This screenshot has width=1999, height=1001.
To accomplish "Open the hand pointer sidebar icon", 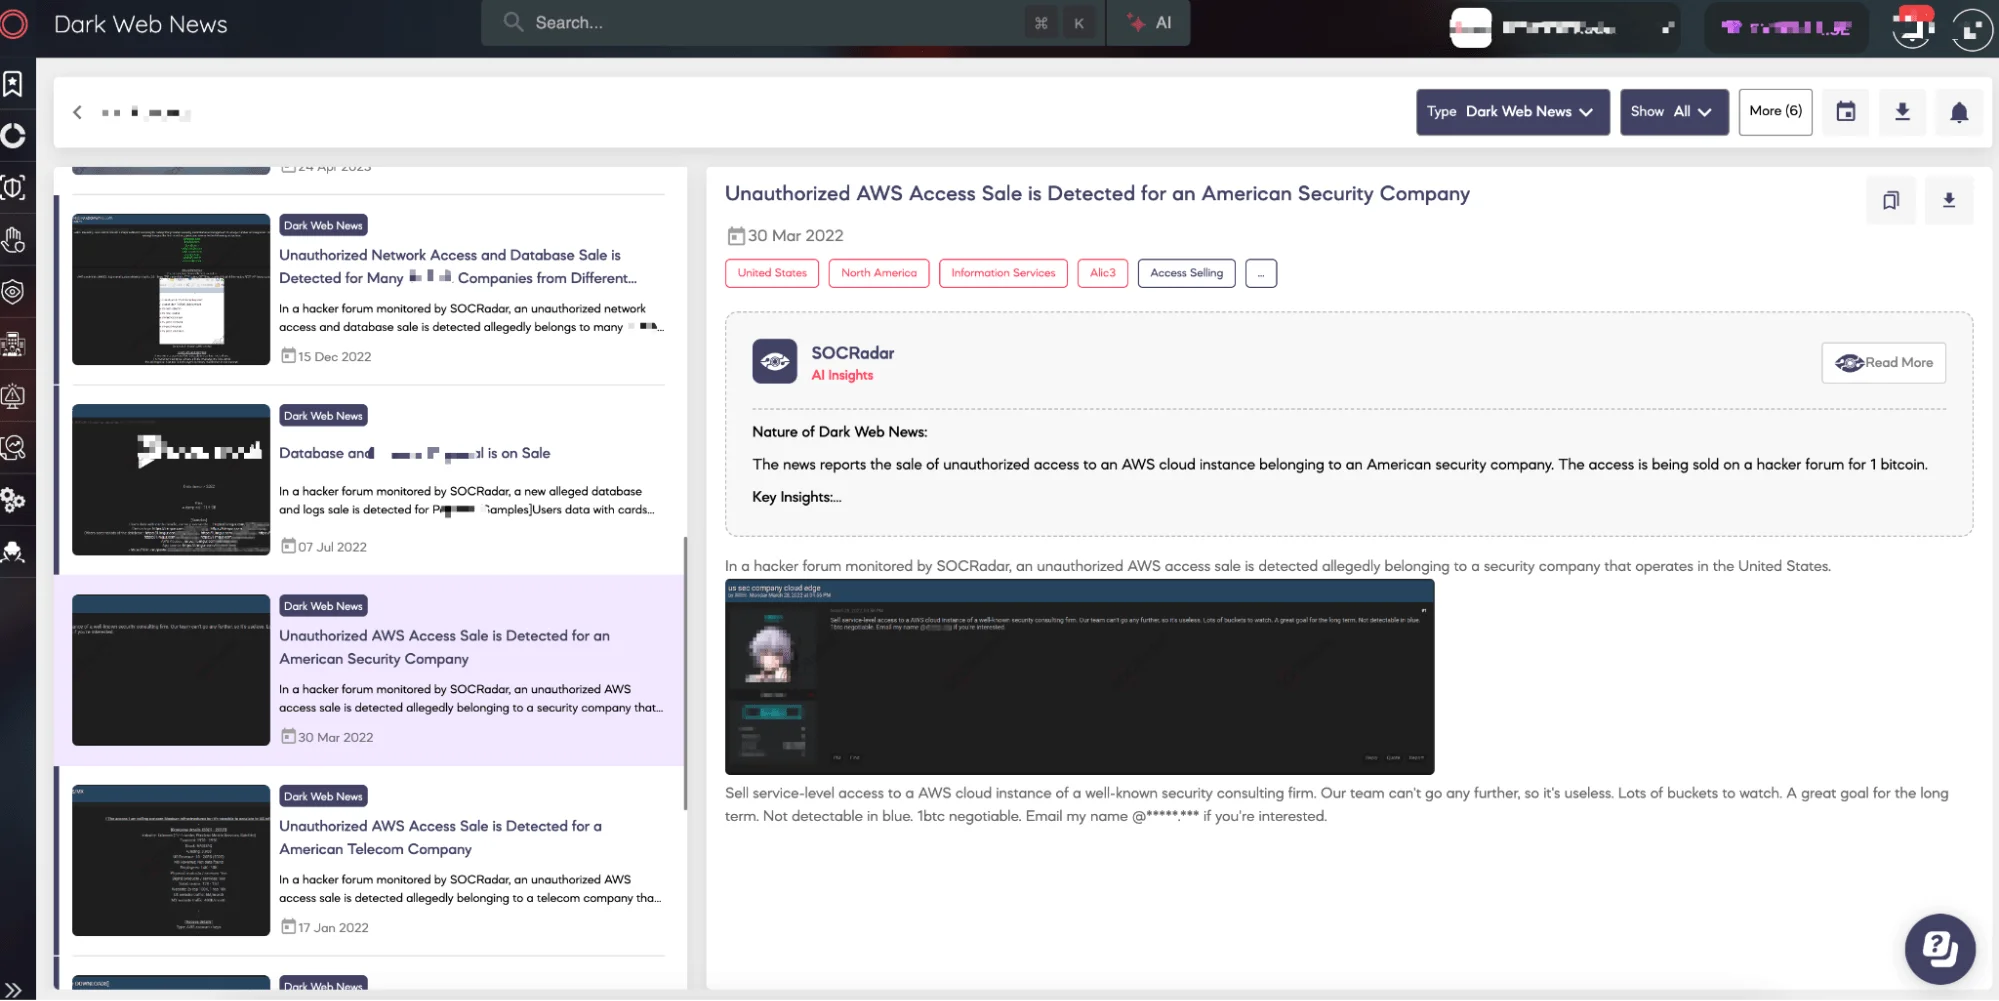I will click(13, 240).
